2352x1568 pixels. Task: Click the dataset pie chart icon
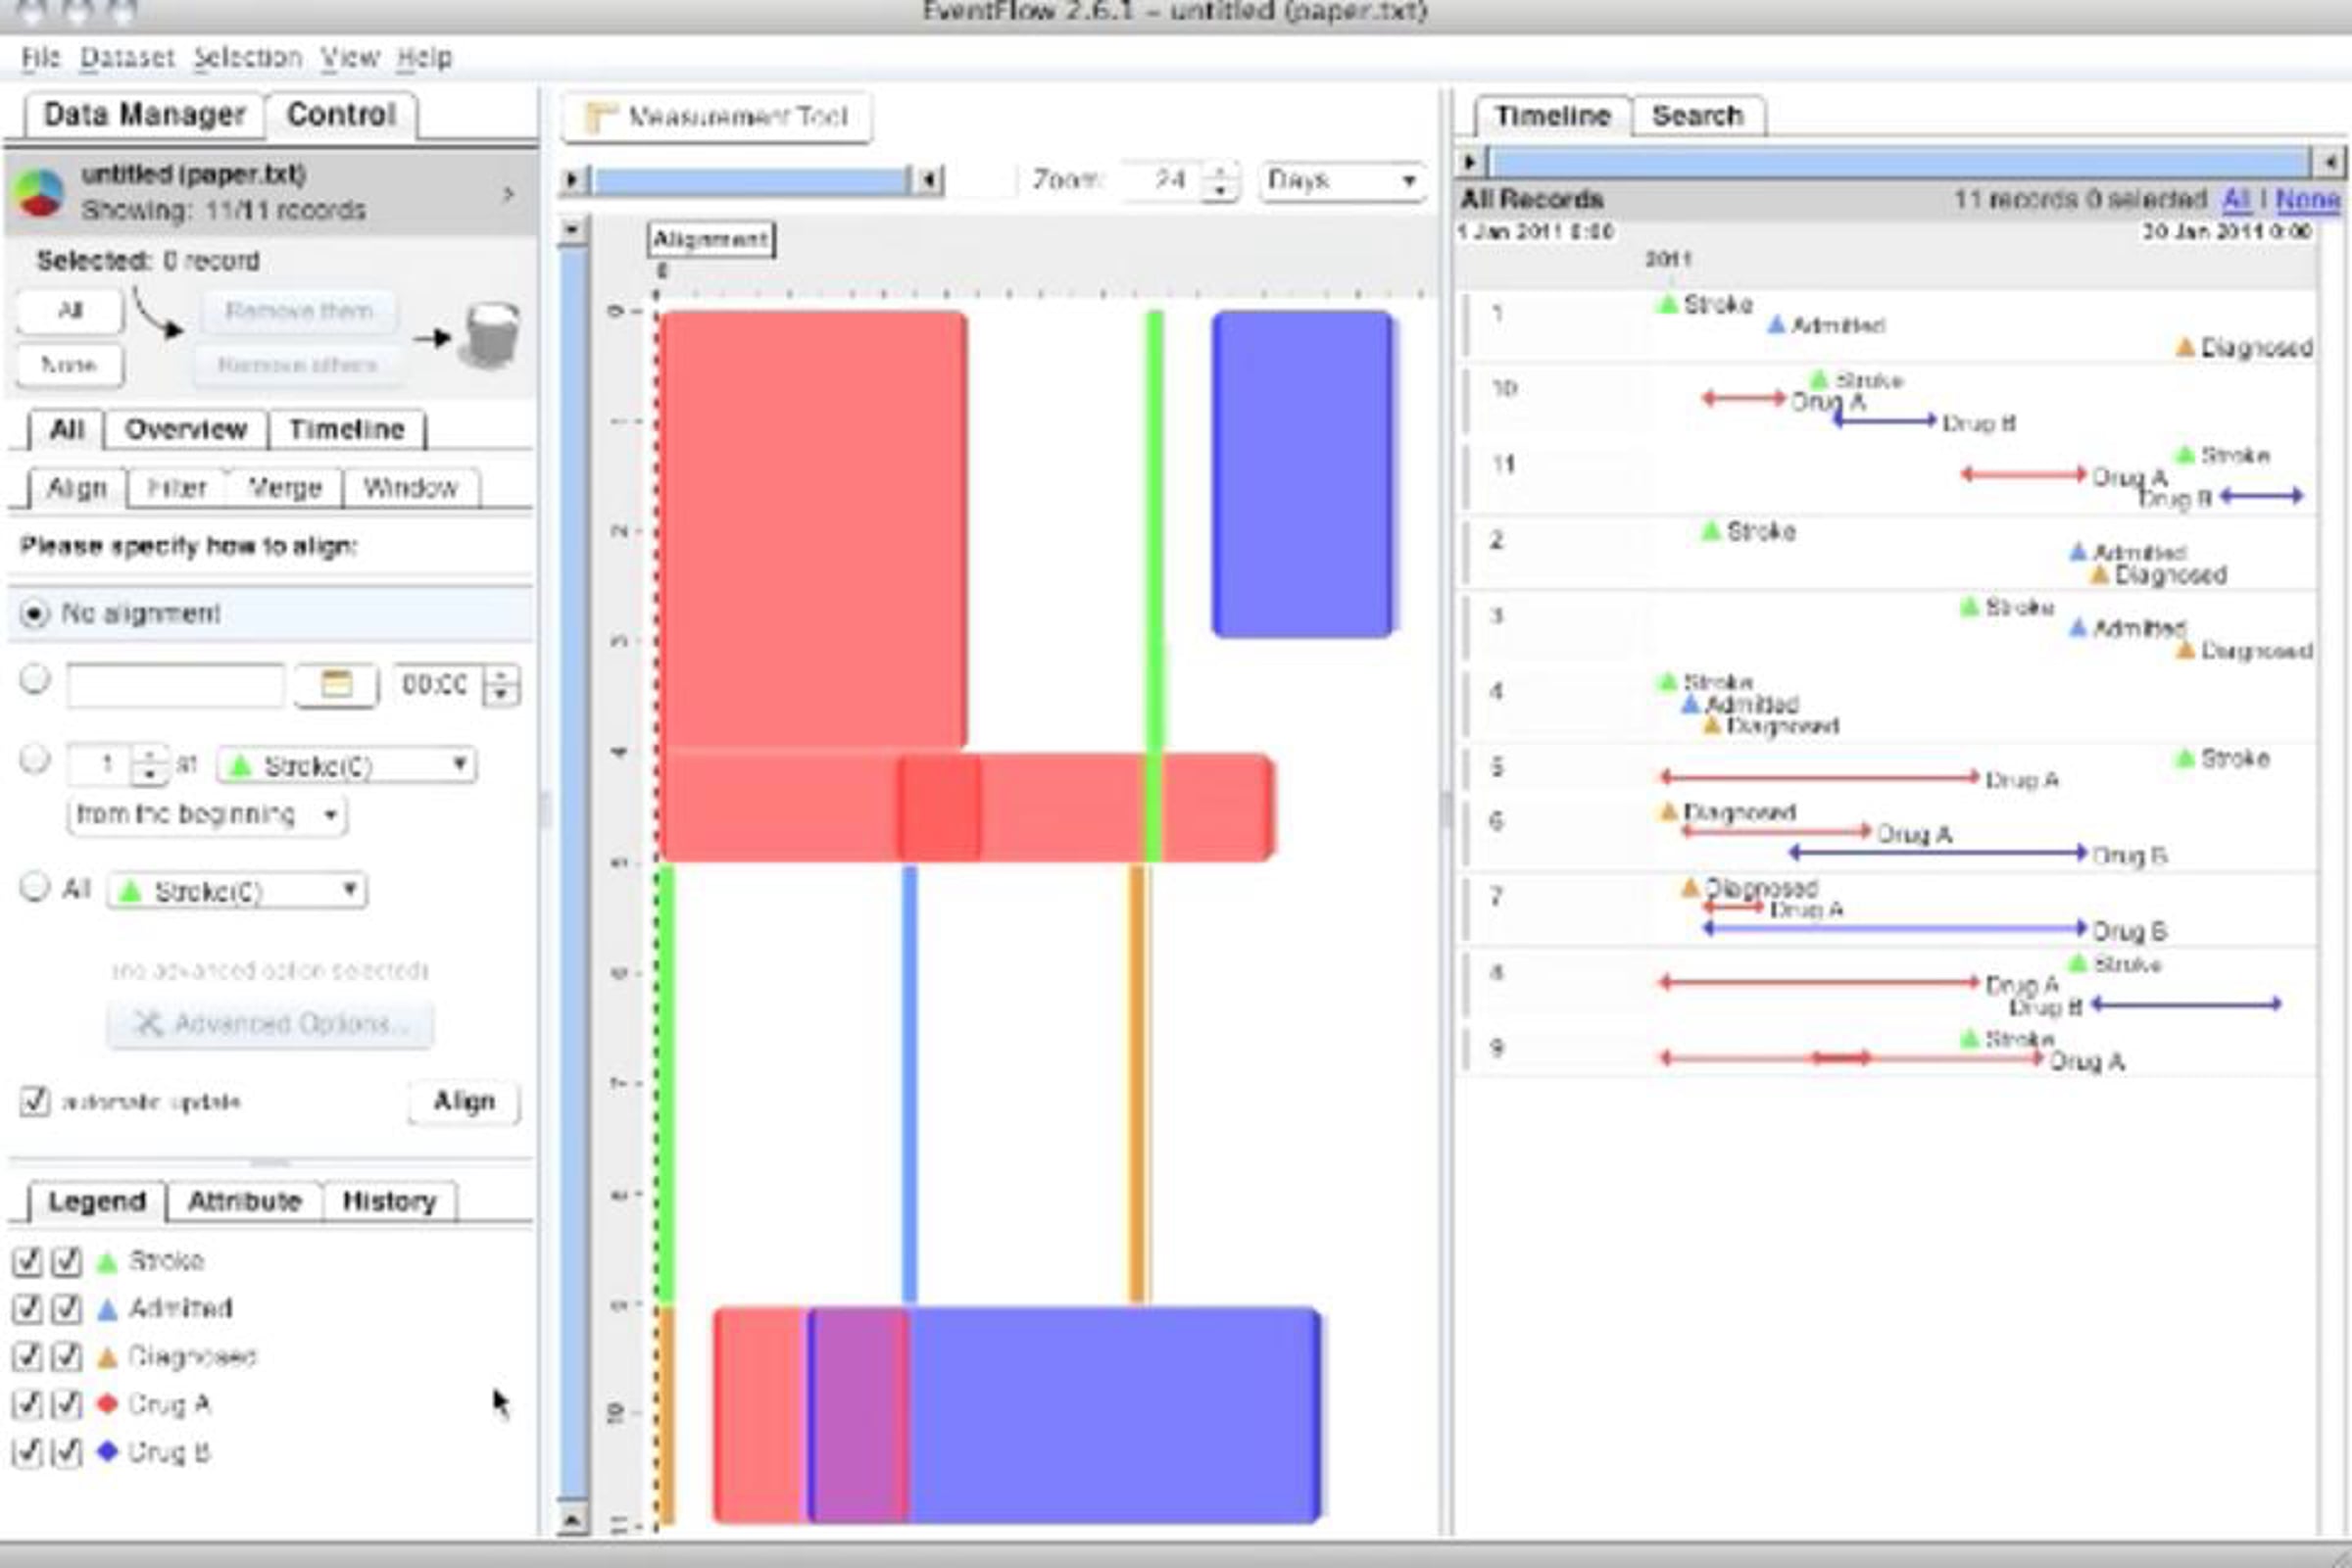(39, 192)
